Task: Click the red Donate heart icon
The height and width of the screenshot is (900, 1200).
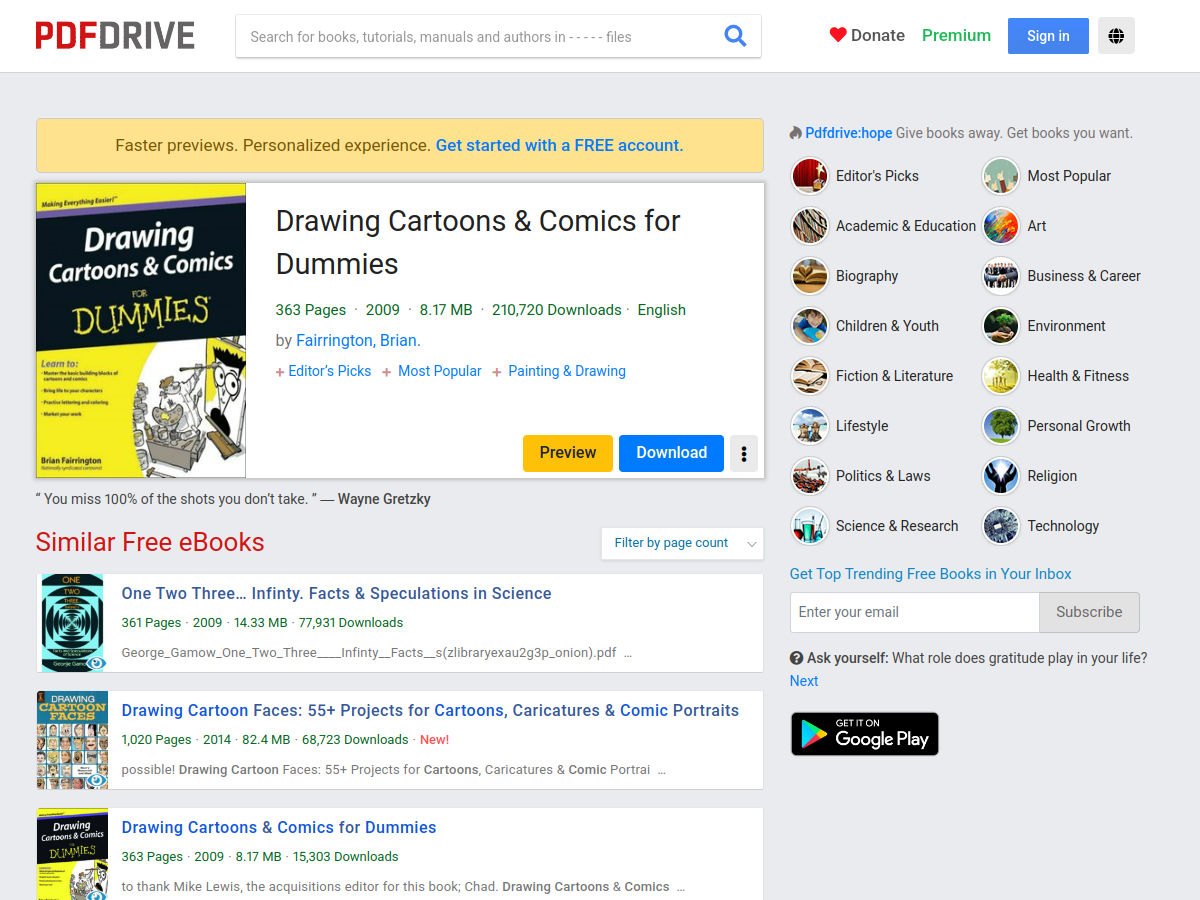Action: point(838,35)
